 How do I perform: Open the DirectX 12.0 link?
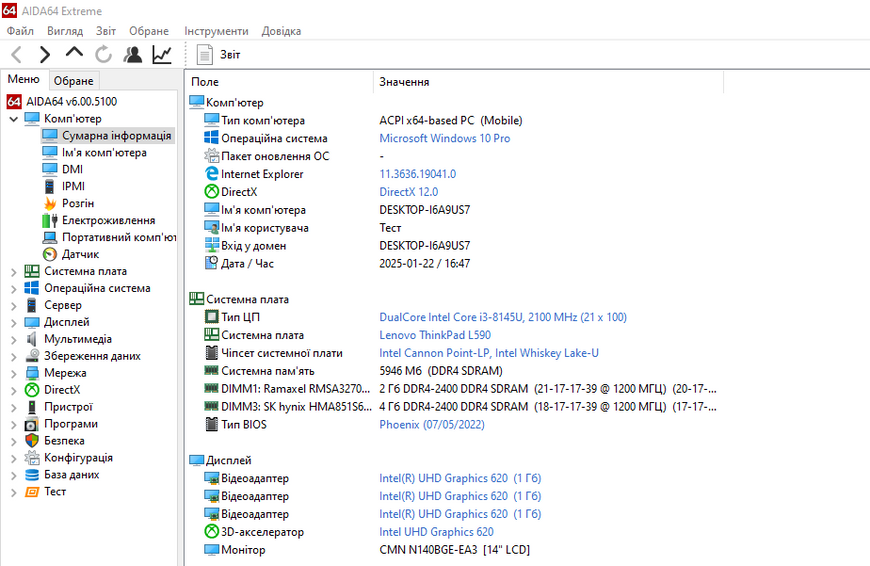point(408,192)
